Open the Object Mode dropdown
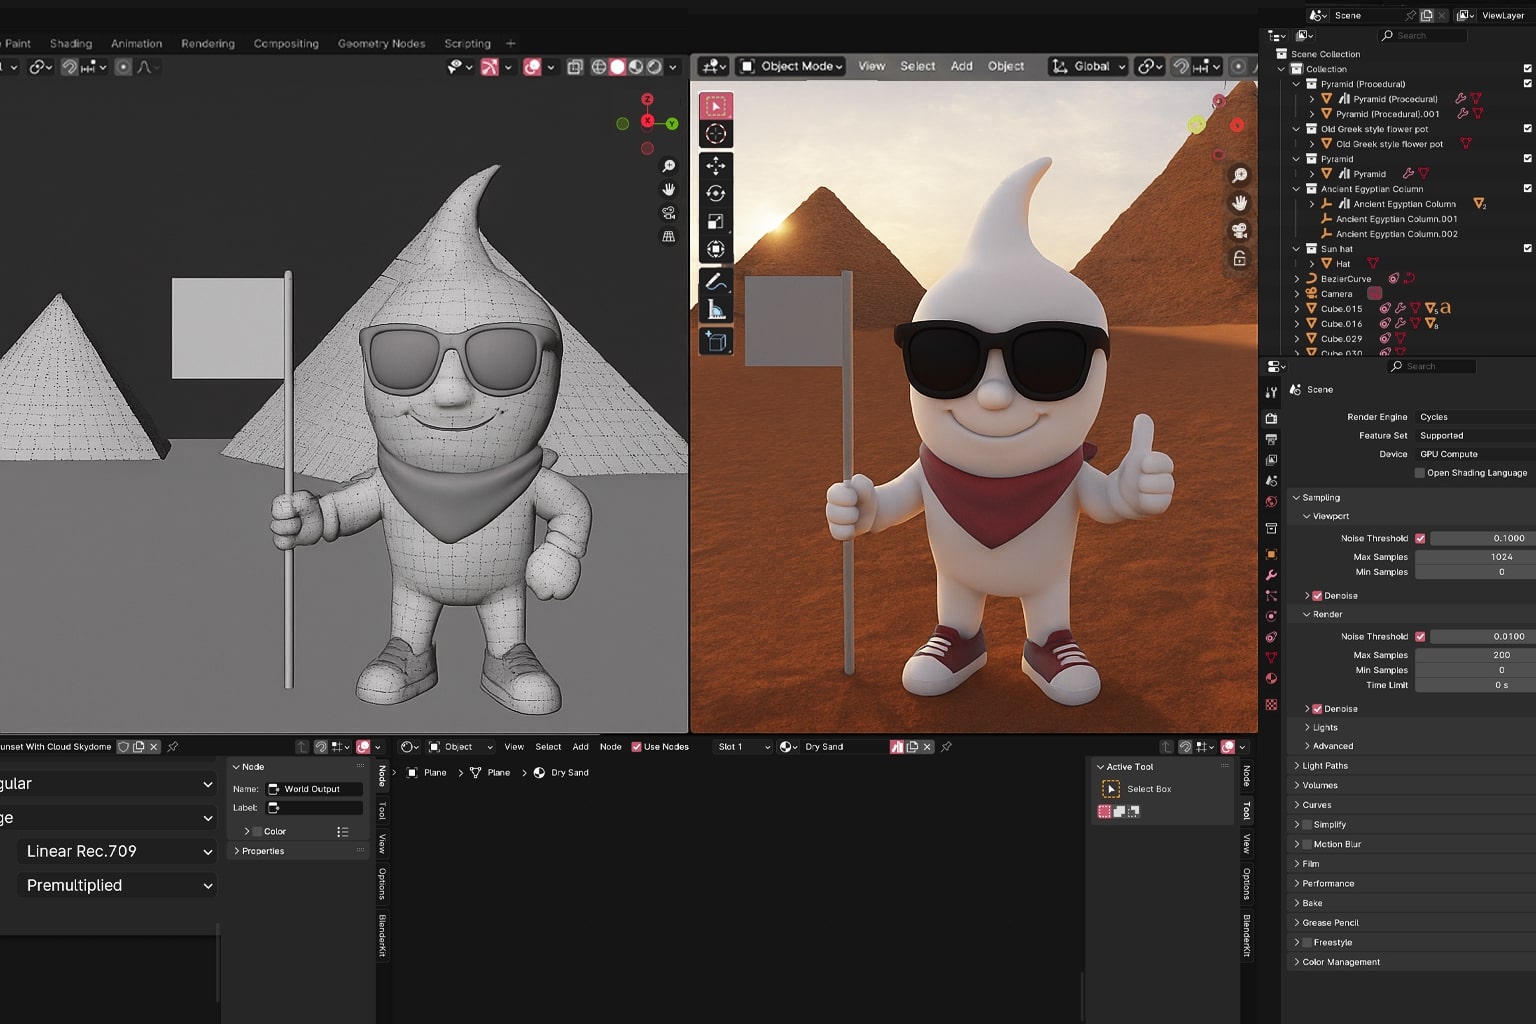Screen dimensions: 1536x1024 click(x=791, y=66)
